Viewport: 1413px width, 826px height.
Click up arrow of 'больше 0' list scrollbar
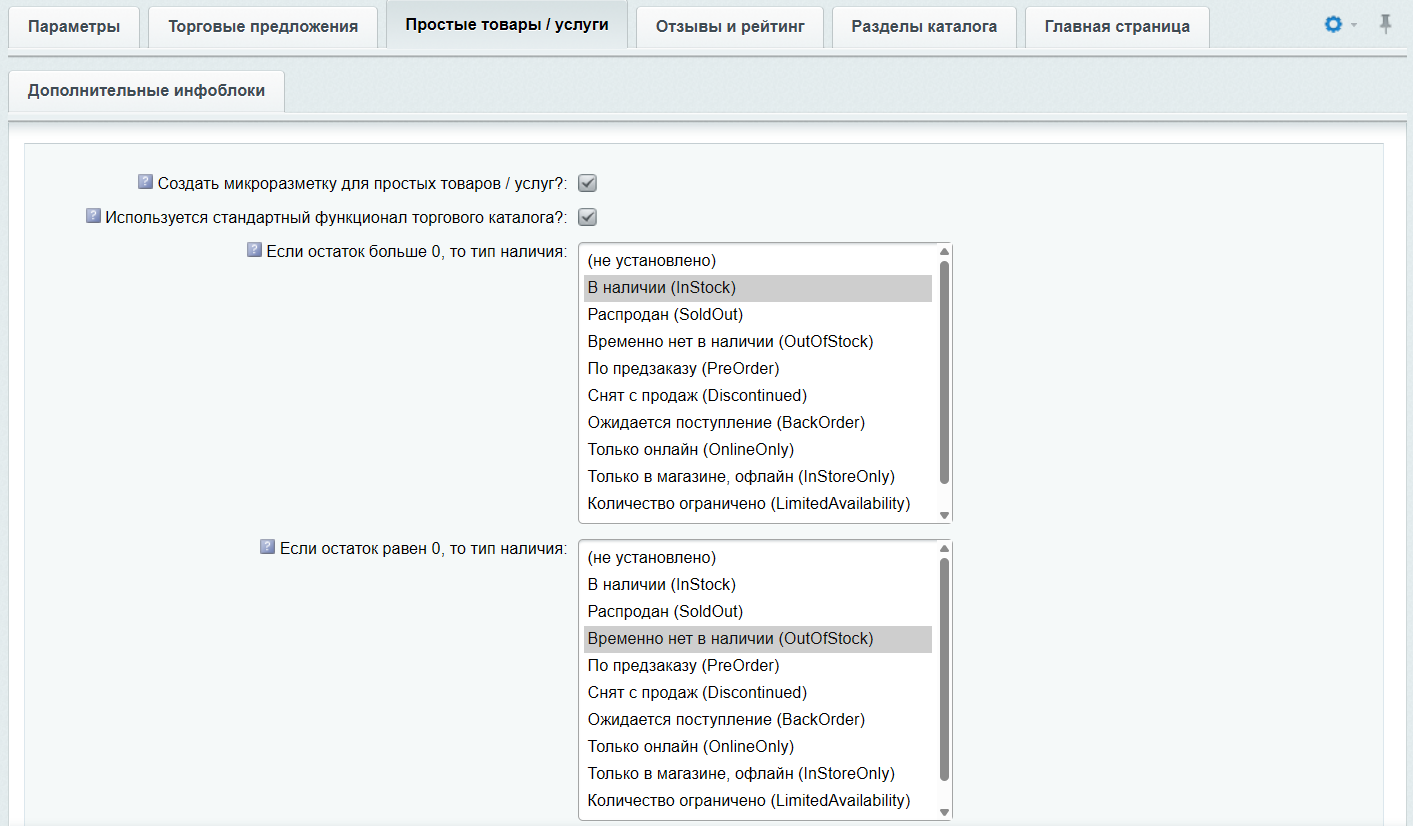pos(944,252)
